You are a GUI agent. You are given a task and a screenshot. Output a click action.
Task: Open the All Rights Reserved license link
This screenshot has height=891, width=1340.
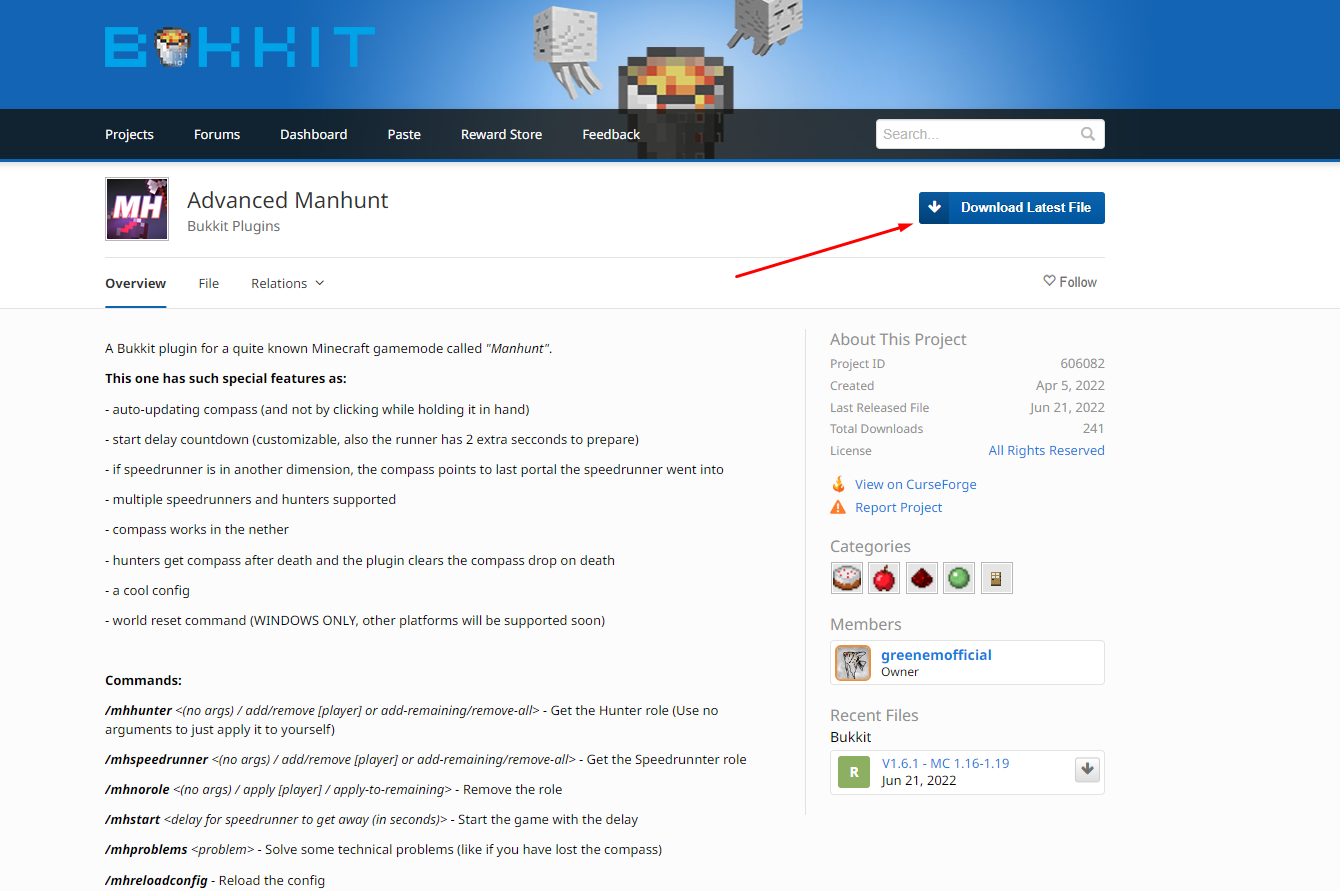coord(1047,450)
